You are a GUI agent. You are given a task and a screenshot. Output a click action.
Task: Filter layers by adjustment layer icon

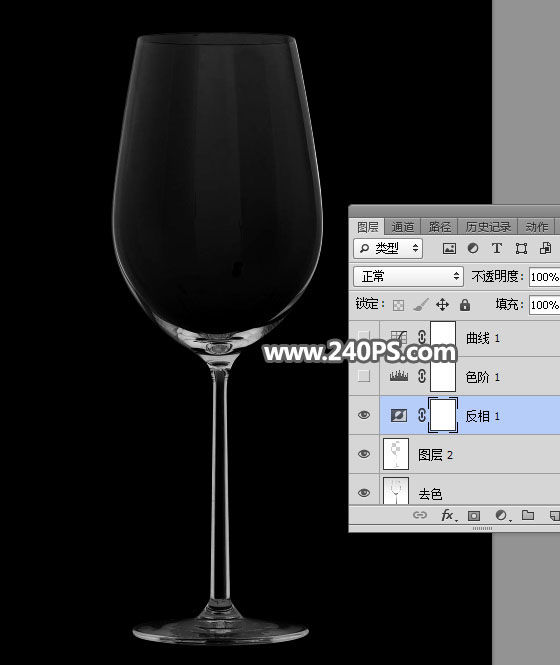coord(473,249)
